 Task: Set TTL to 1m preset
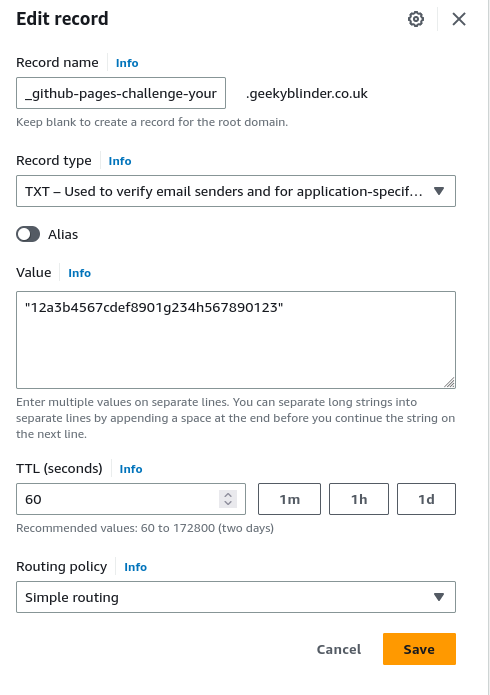(289, 499)
